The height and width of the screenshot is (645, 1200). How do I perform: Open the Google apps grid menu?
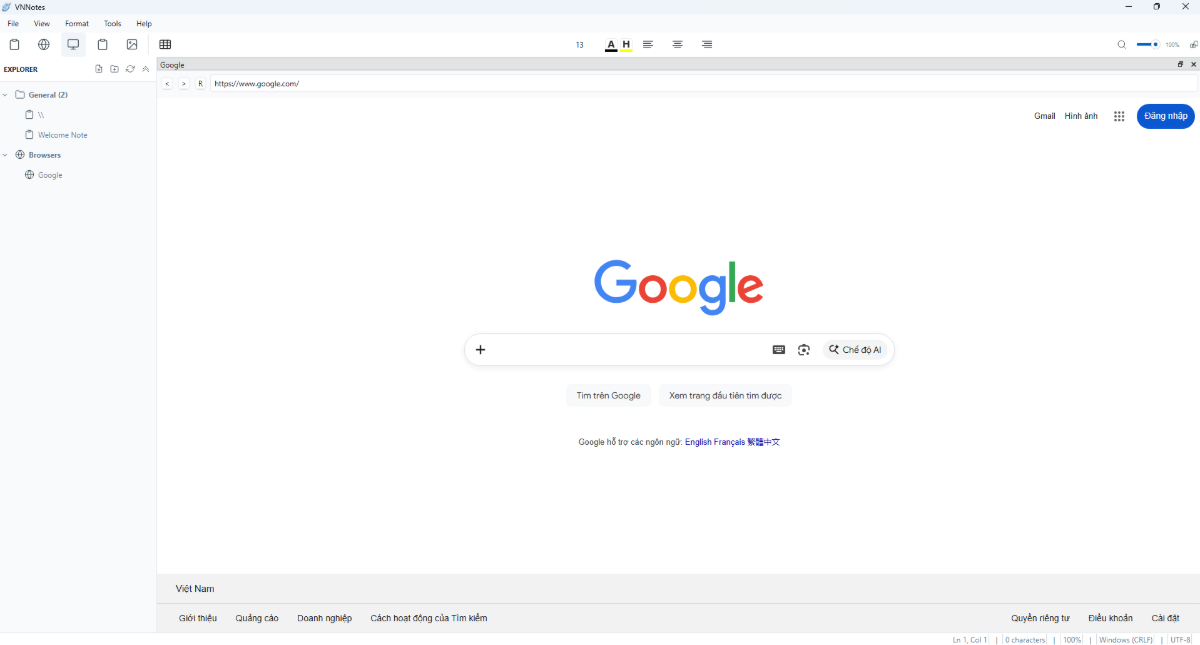click(x=1118, y=115)
